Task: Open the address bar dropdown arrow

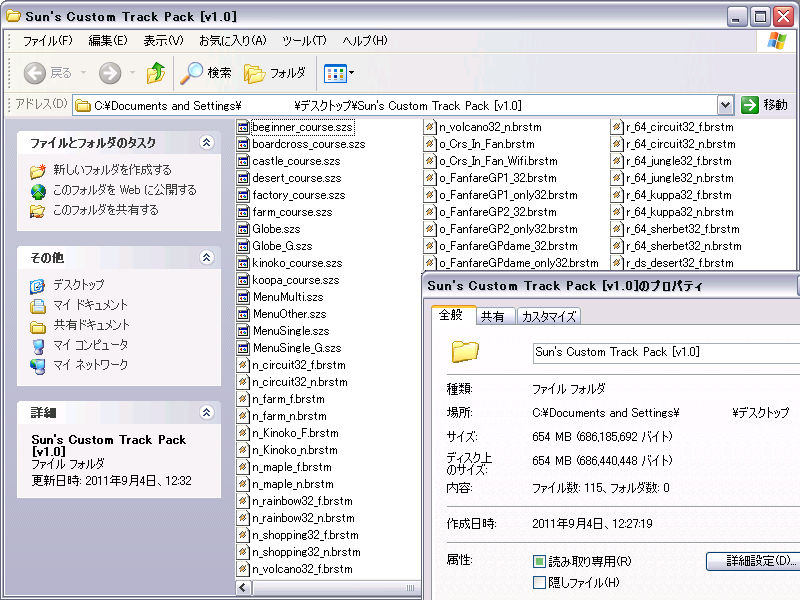Action: pyautogui.click(x=725, y=106)
